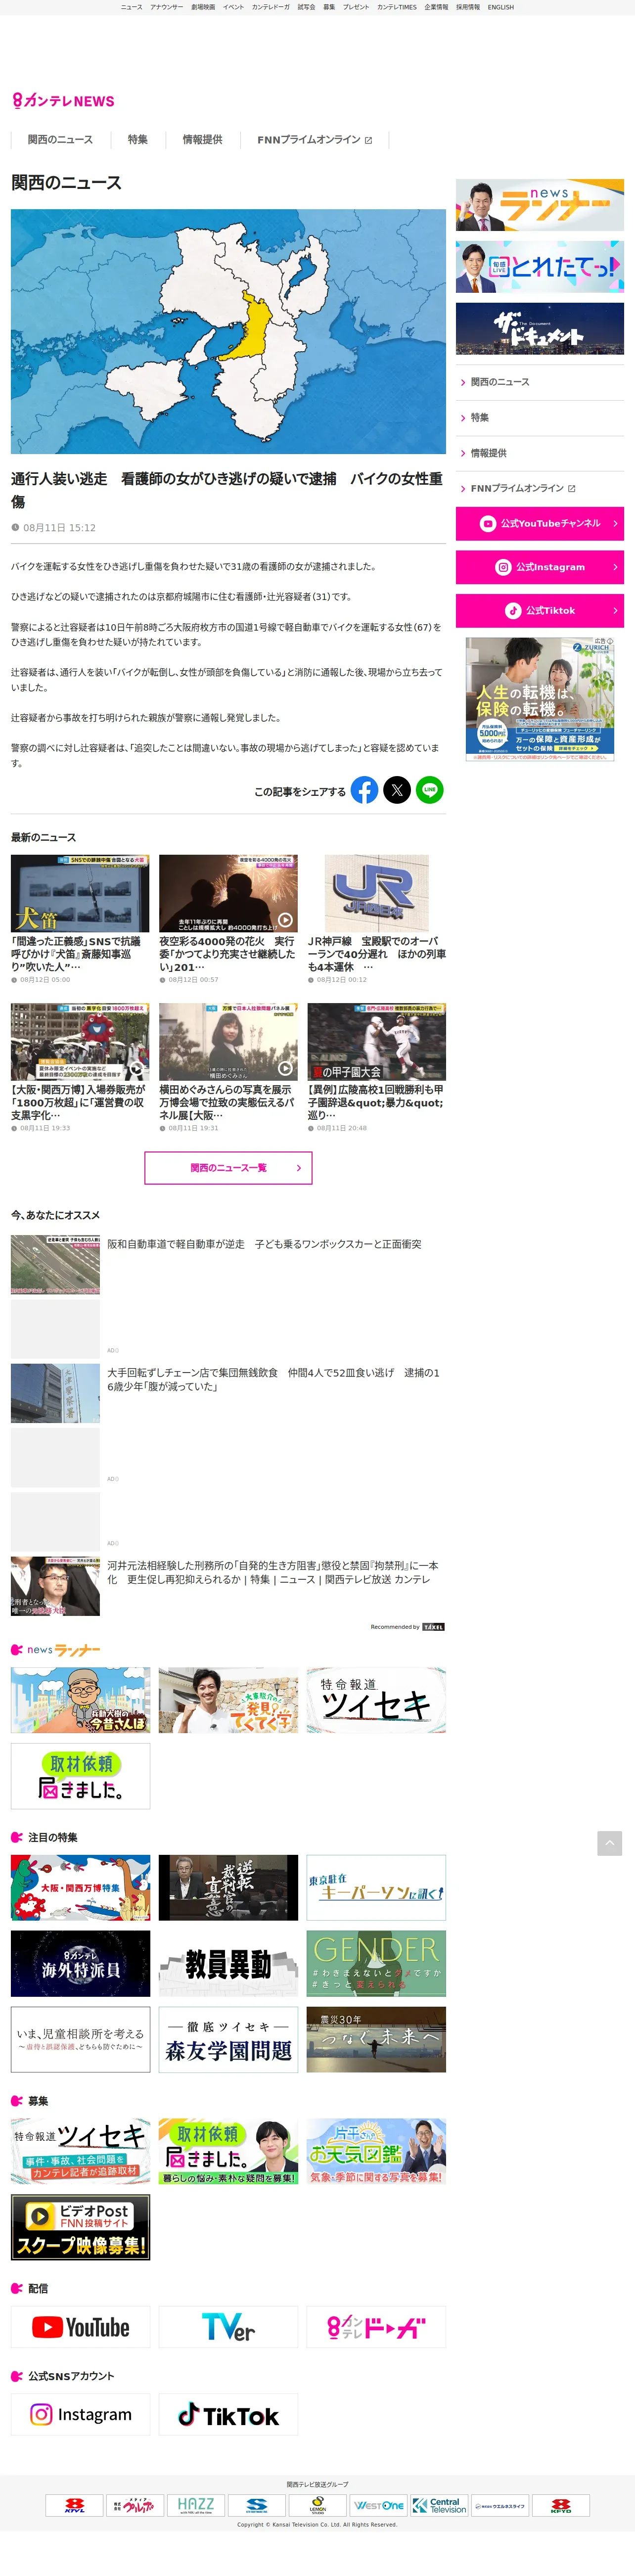Open news ランナー banner in sidebar
Image resolution: width=635 pixels, height=2576 pixels.
[540, 205]
